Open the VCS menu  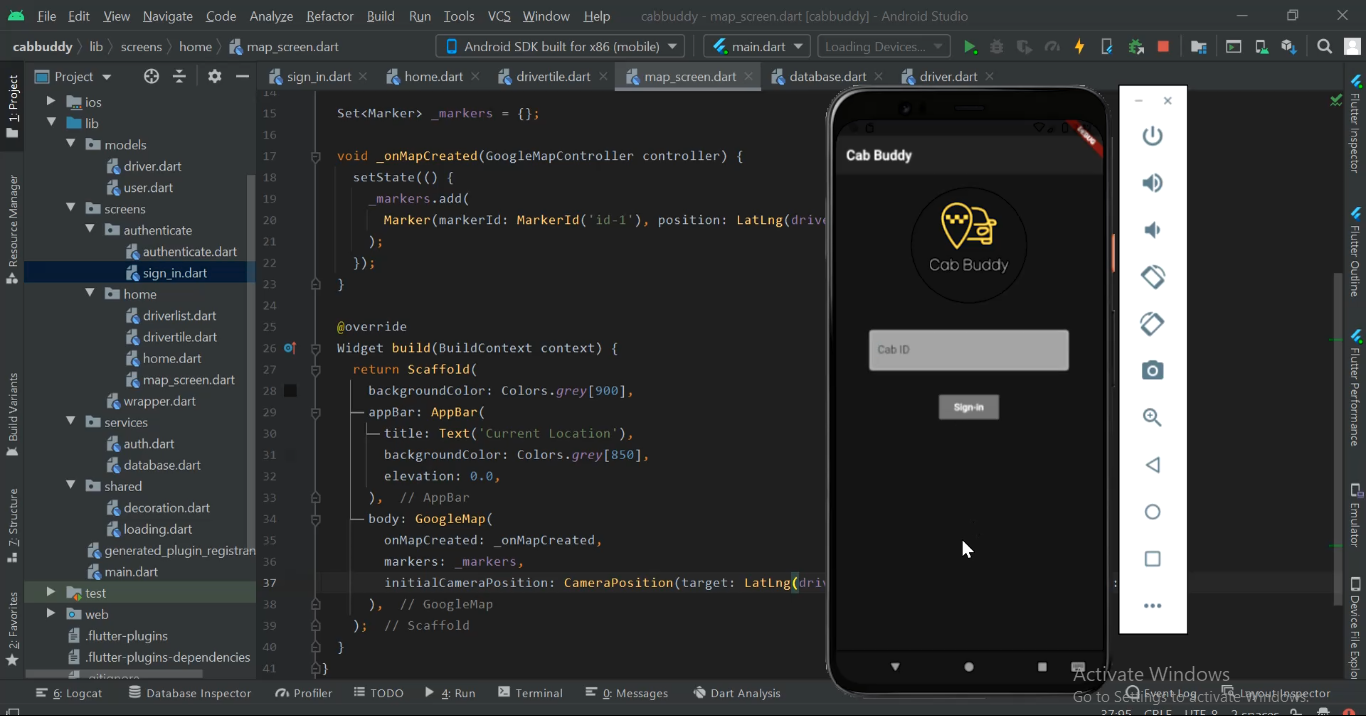[x=499, y=16]
